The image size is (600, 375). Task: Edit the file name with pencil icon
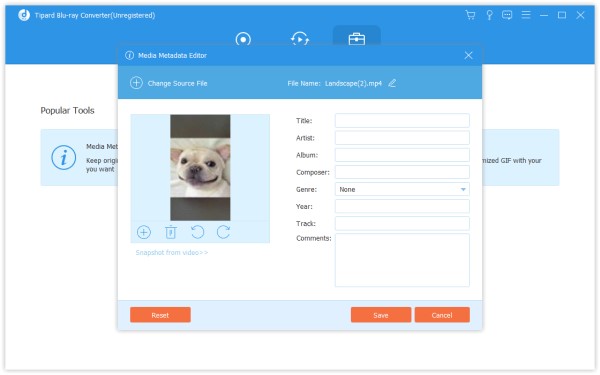click(392, 83)
